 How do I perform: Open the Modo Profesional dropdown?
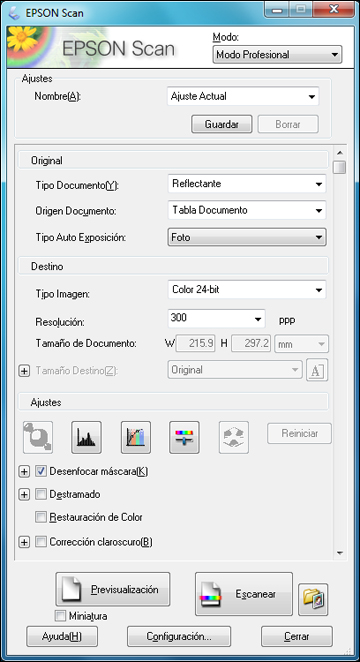(x=277, y=54)
